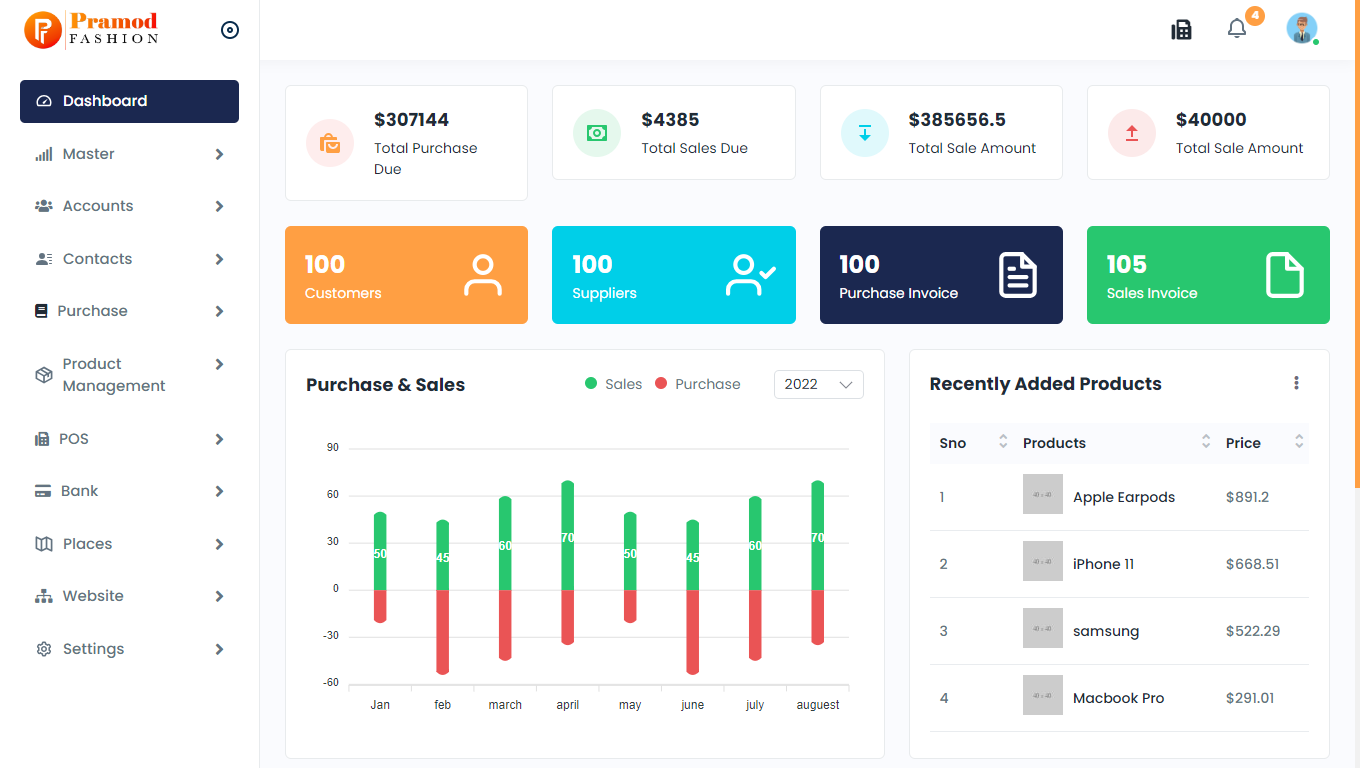Click the Places map icon
The image size is (1360, 768).
pyautogui.click(x=44, y=544)
